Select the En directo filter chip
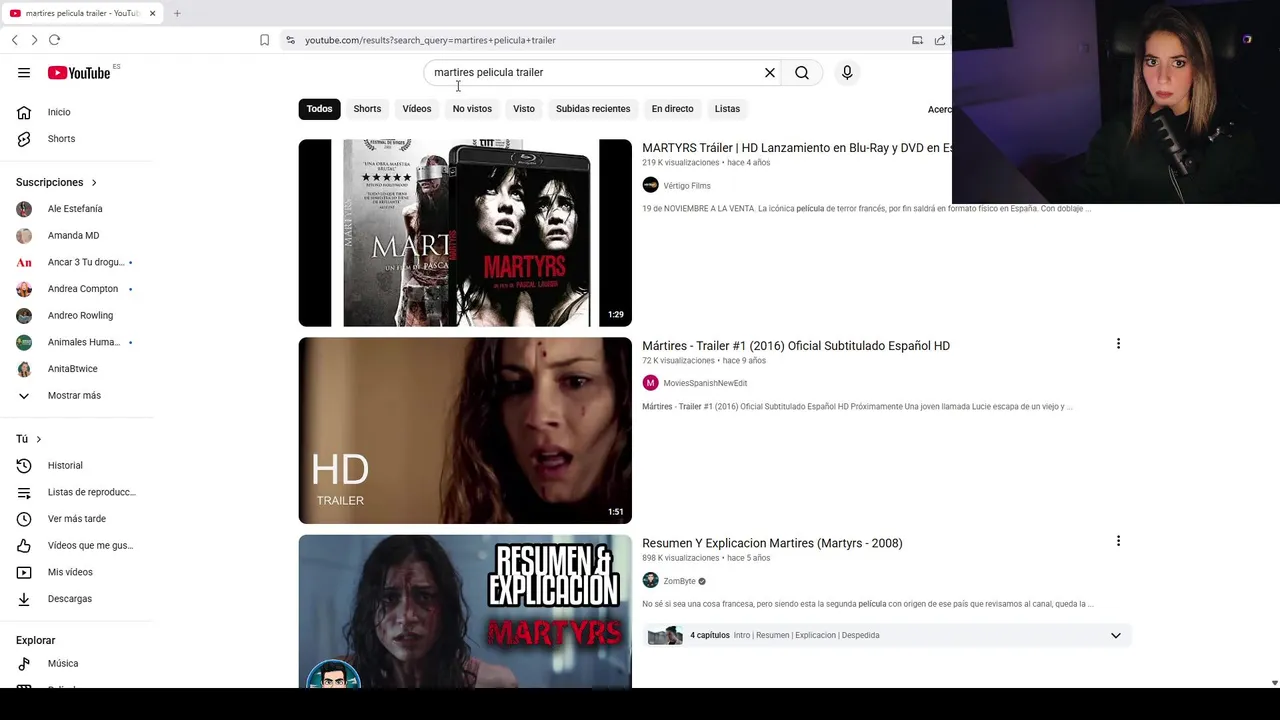 pos(672,109)
